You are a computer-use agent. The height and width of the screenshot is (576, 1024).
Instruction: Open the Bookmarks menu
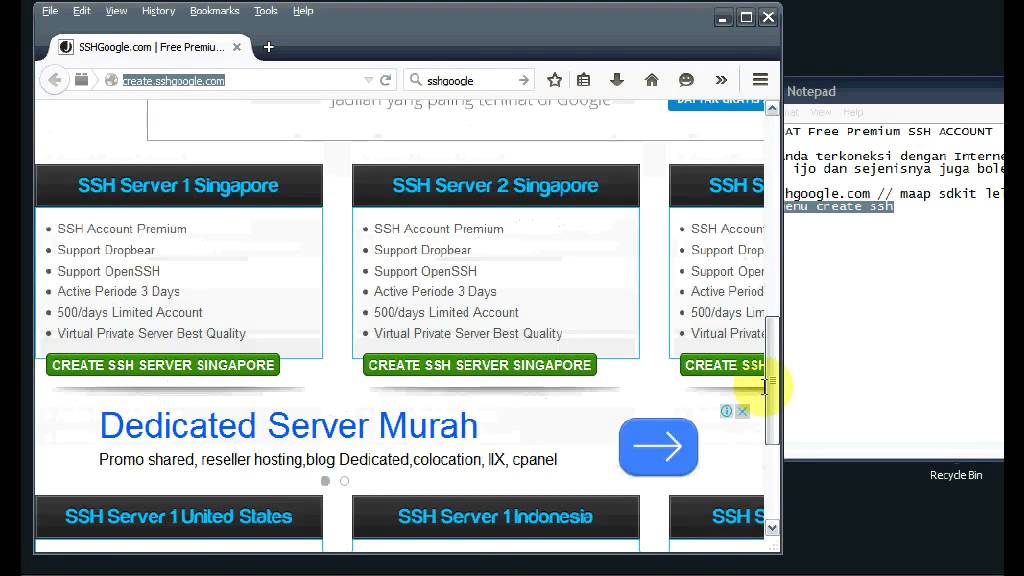(x=214, y=10)
